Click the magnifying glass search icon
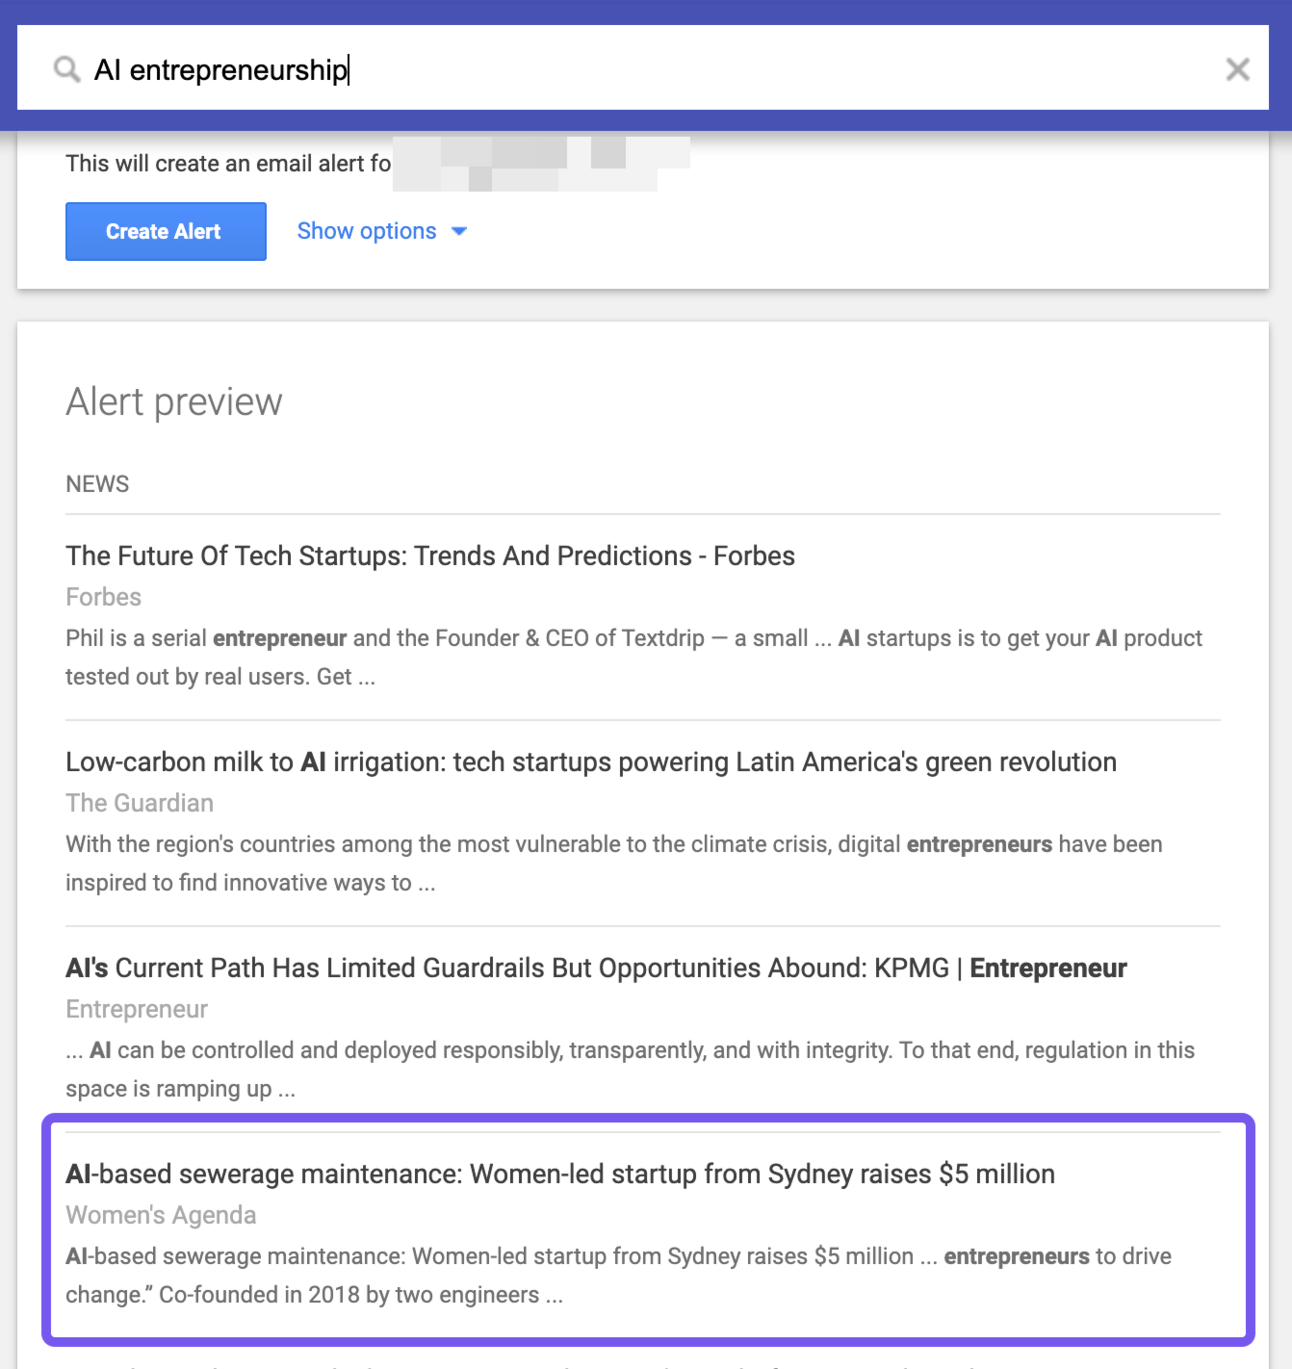Screen dimensions: 1292x1369 [x=67, y=69]
